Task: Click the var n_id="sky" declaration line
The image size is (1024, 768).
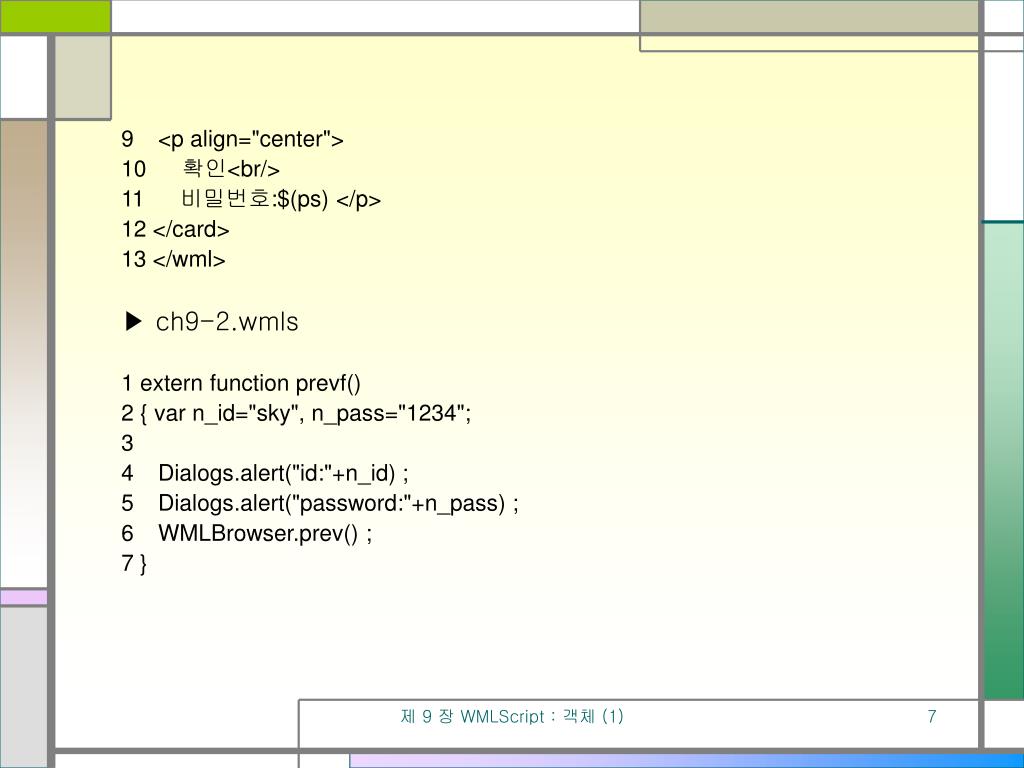Action: click(x=296, y=413)
